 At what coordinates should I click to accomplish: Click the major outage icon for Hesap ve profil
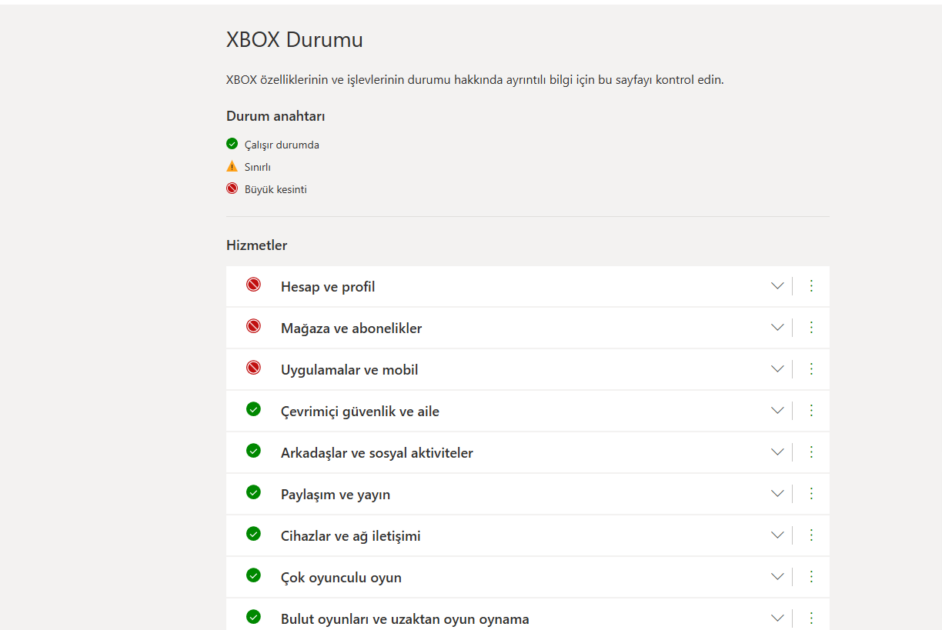pos(254,285)
